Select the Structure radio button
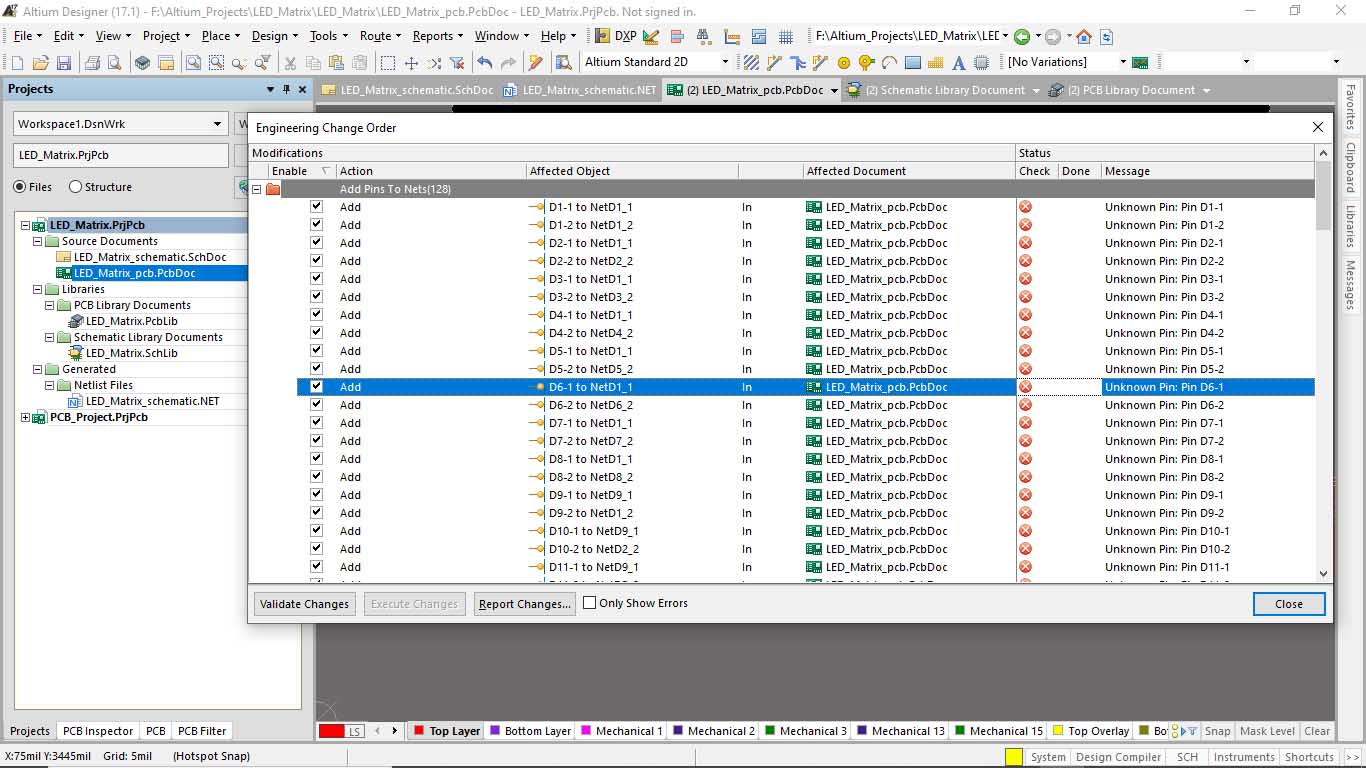This screenshot has width=1366, height=768. (x=76, y=187)
